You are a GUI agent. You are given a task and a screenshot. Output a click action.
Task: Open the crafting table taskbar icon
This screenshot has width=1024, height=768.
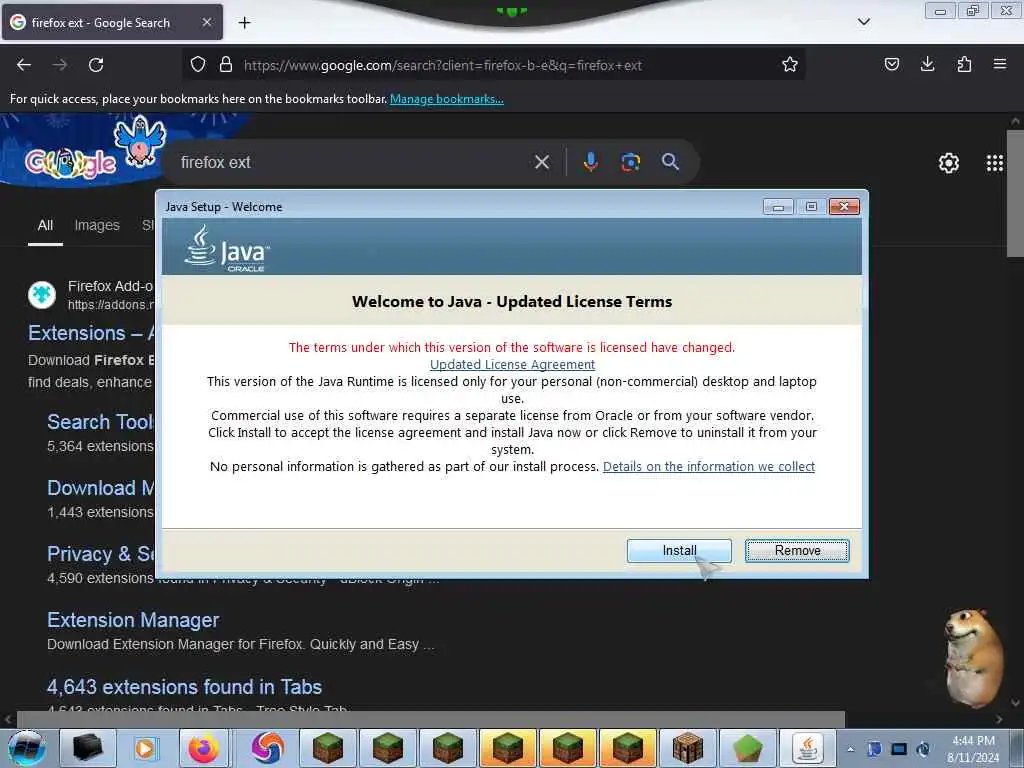click(688, 748)
